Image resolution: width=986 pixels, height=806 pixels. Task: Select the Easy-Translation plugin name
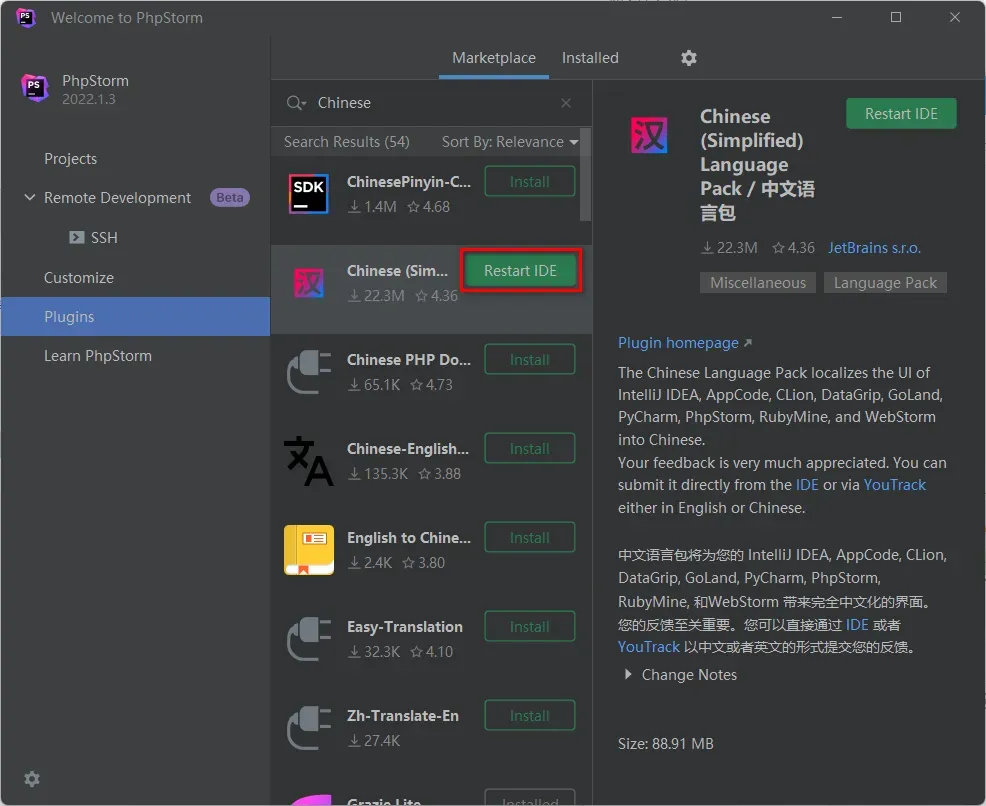tap(405, 627)
